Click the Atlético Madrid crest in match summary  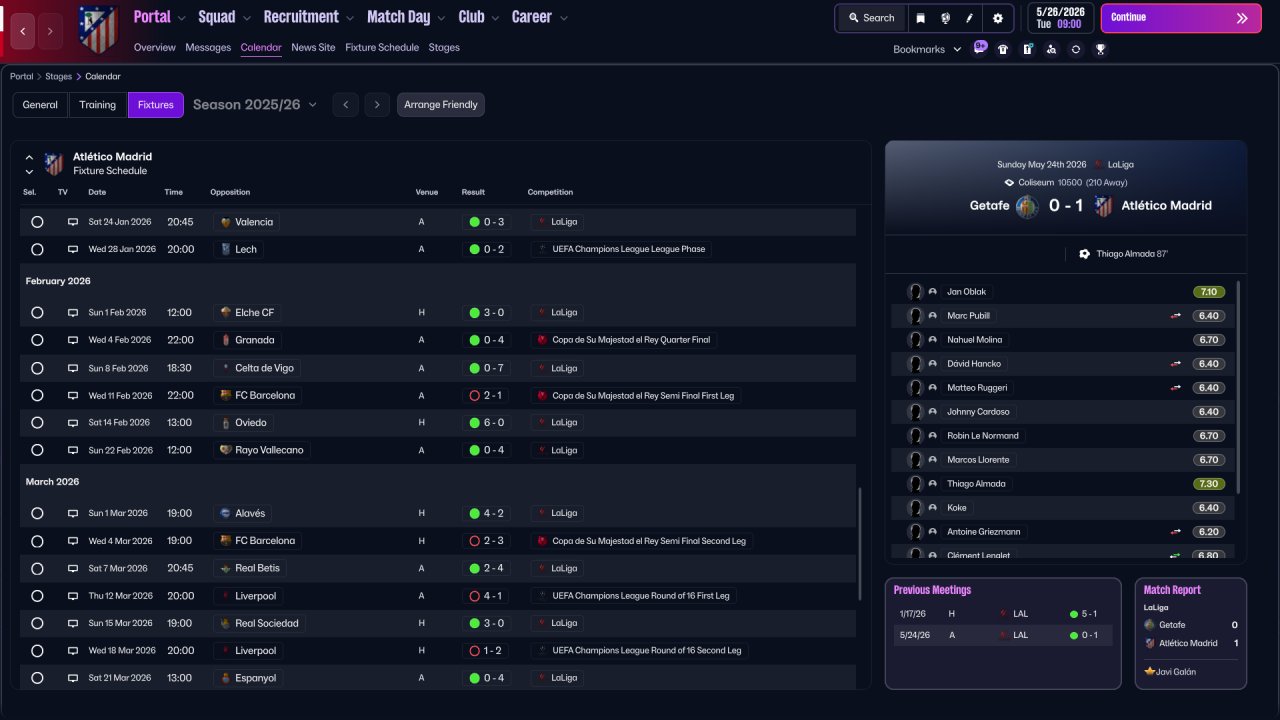[x=1104, y=207]
